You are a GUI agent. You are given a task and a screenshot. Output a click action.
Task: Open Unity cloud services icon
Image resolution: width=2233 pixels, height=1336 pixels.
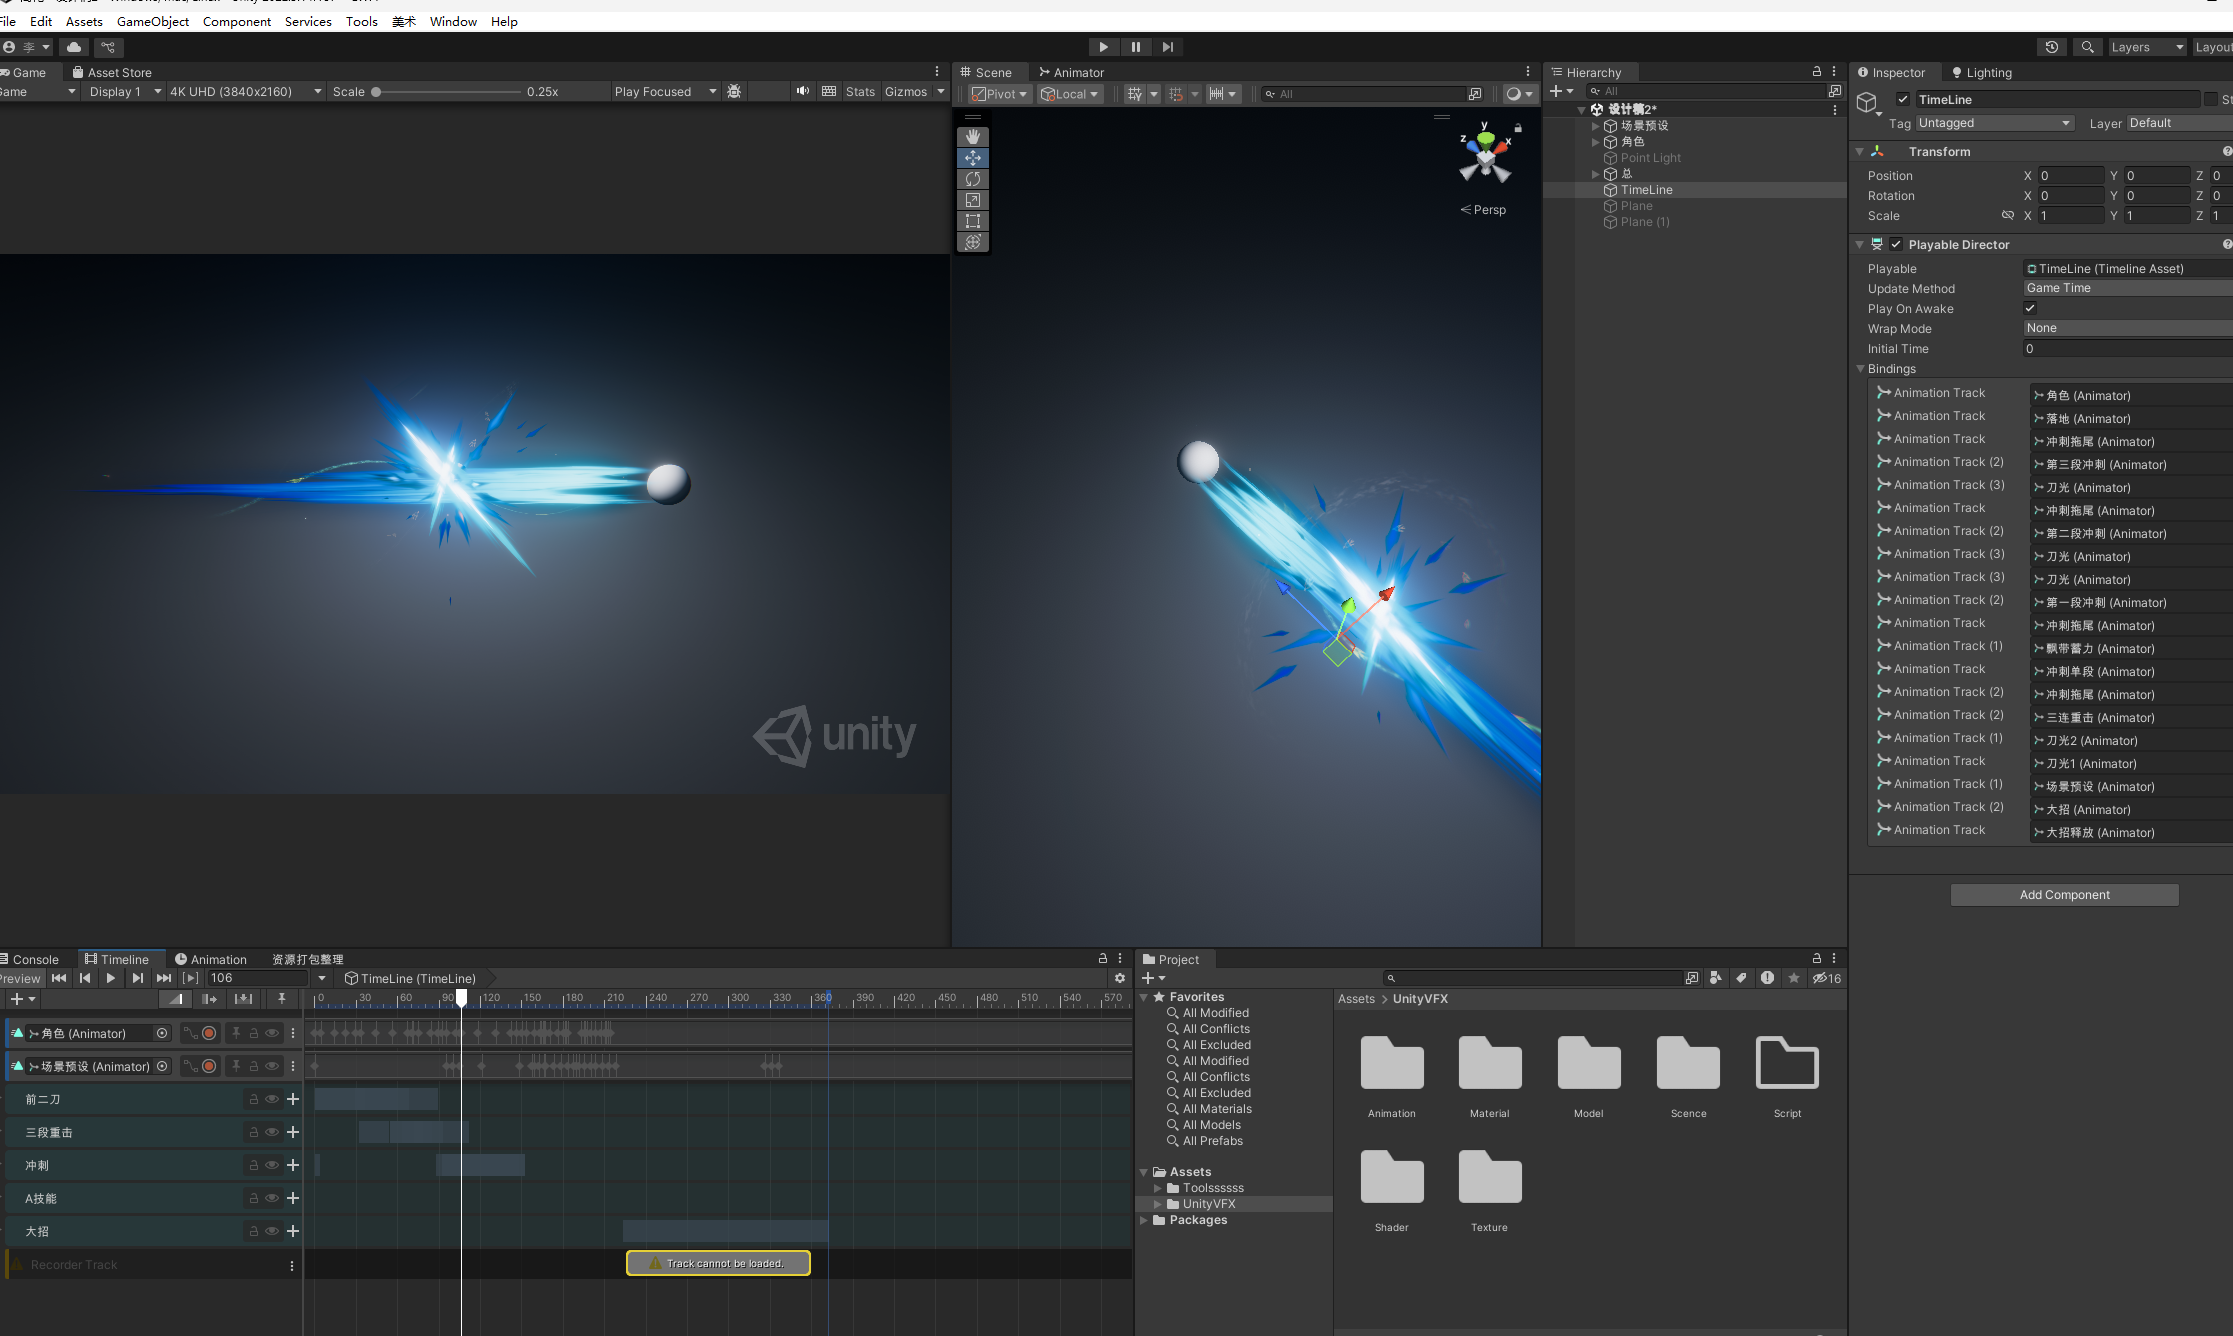(x=74, y=47)
